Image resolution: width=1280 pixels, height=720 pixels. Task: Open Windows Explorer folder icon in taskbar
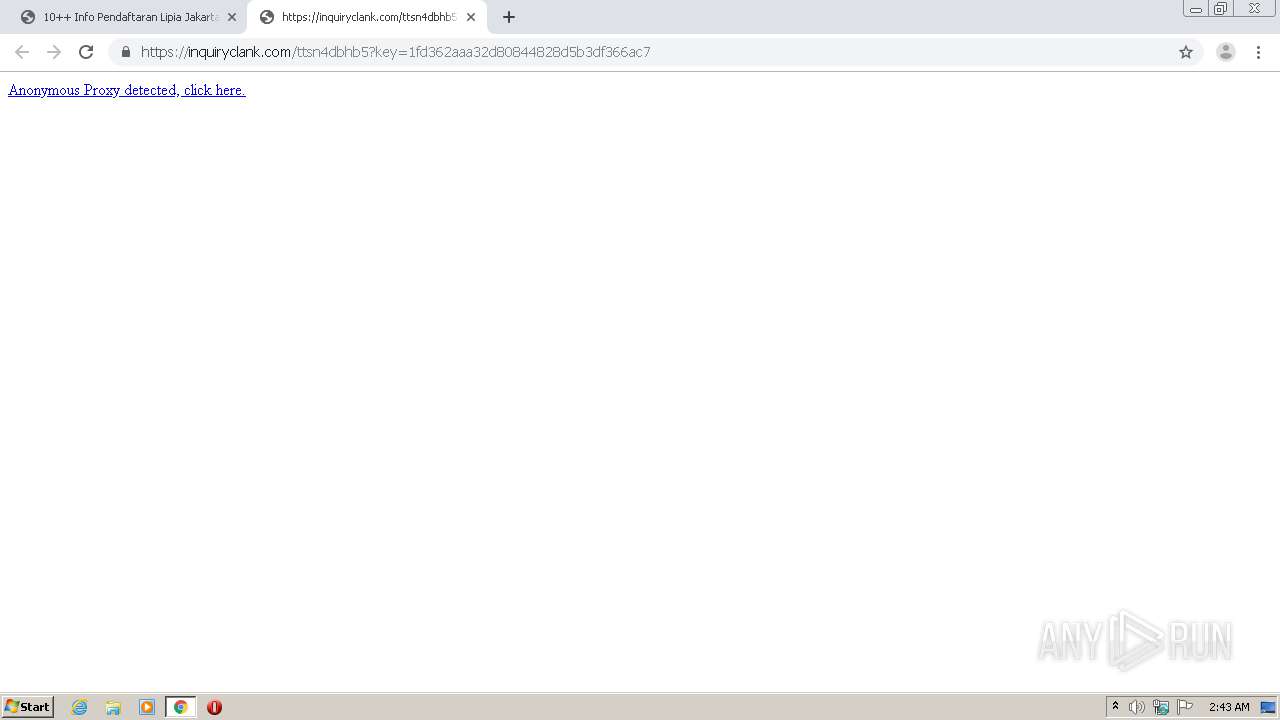[113, 707]
